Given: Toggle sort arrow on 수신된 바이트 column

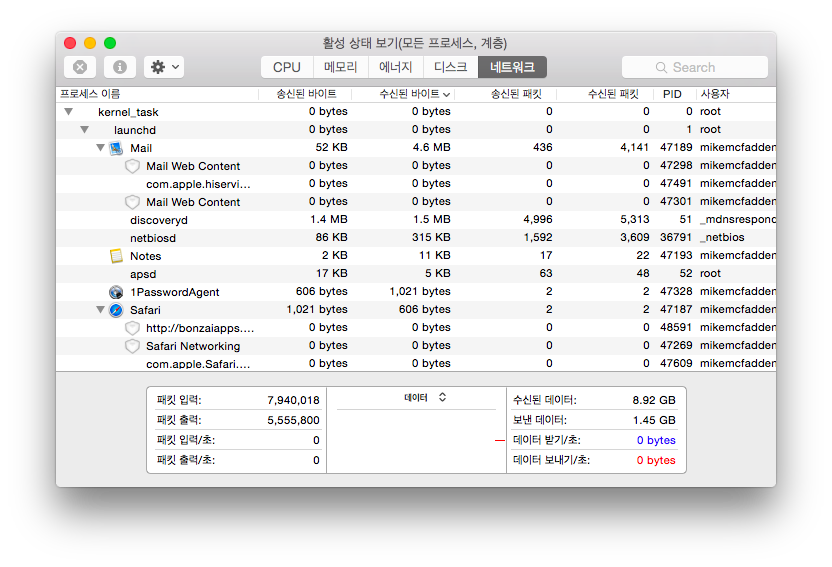Looking at the screenshot, I should (x=446, y=94).
